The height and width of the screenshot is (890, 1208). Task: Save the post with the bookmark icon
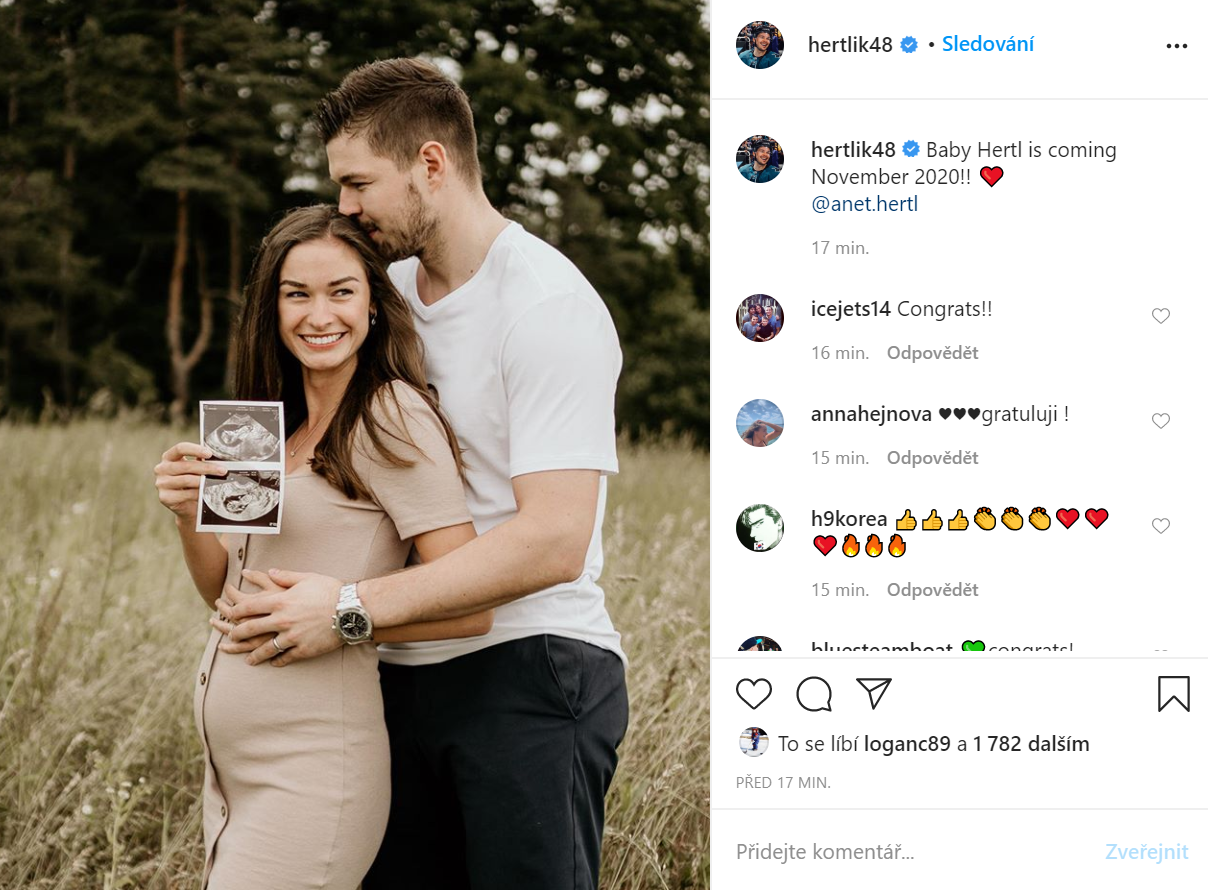pos(1174,694)
